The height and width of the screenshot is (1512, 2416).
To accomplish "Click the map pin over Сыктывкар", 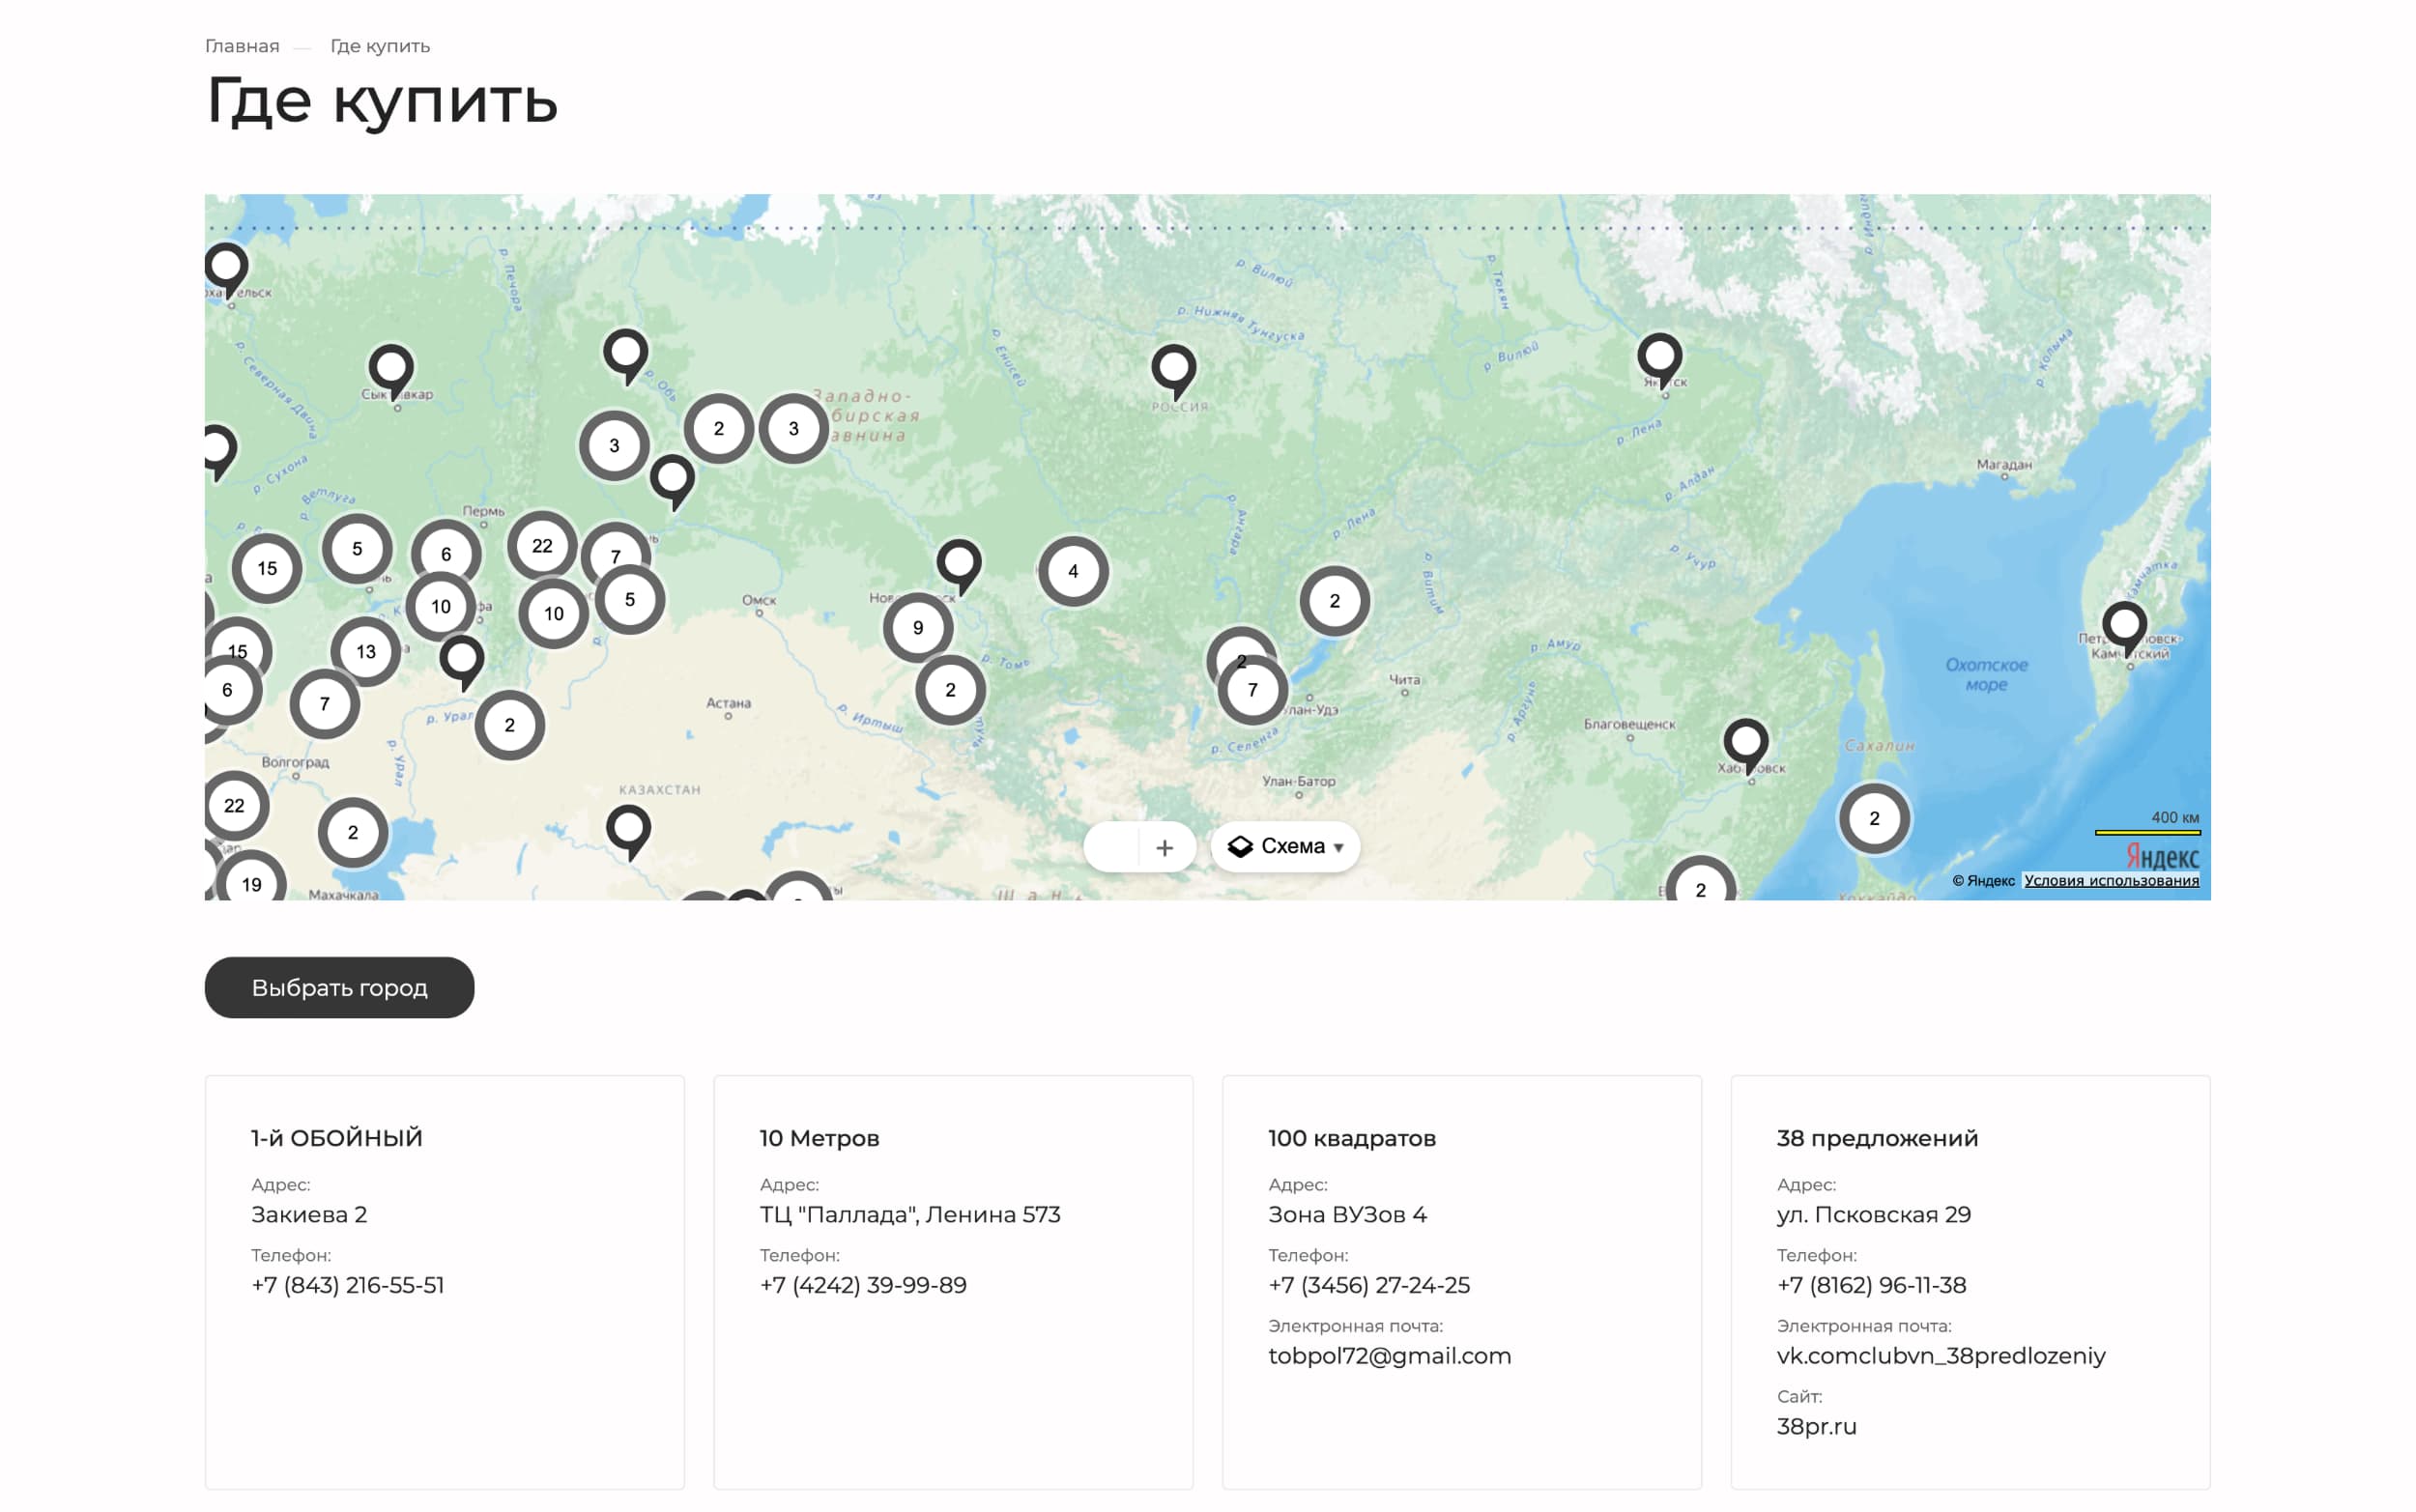I will [391, 366].
